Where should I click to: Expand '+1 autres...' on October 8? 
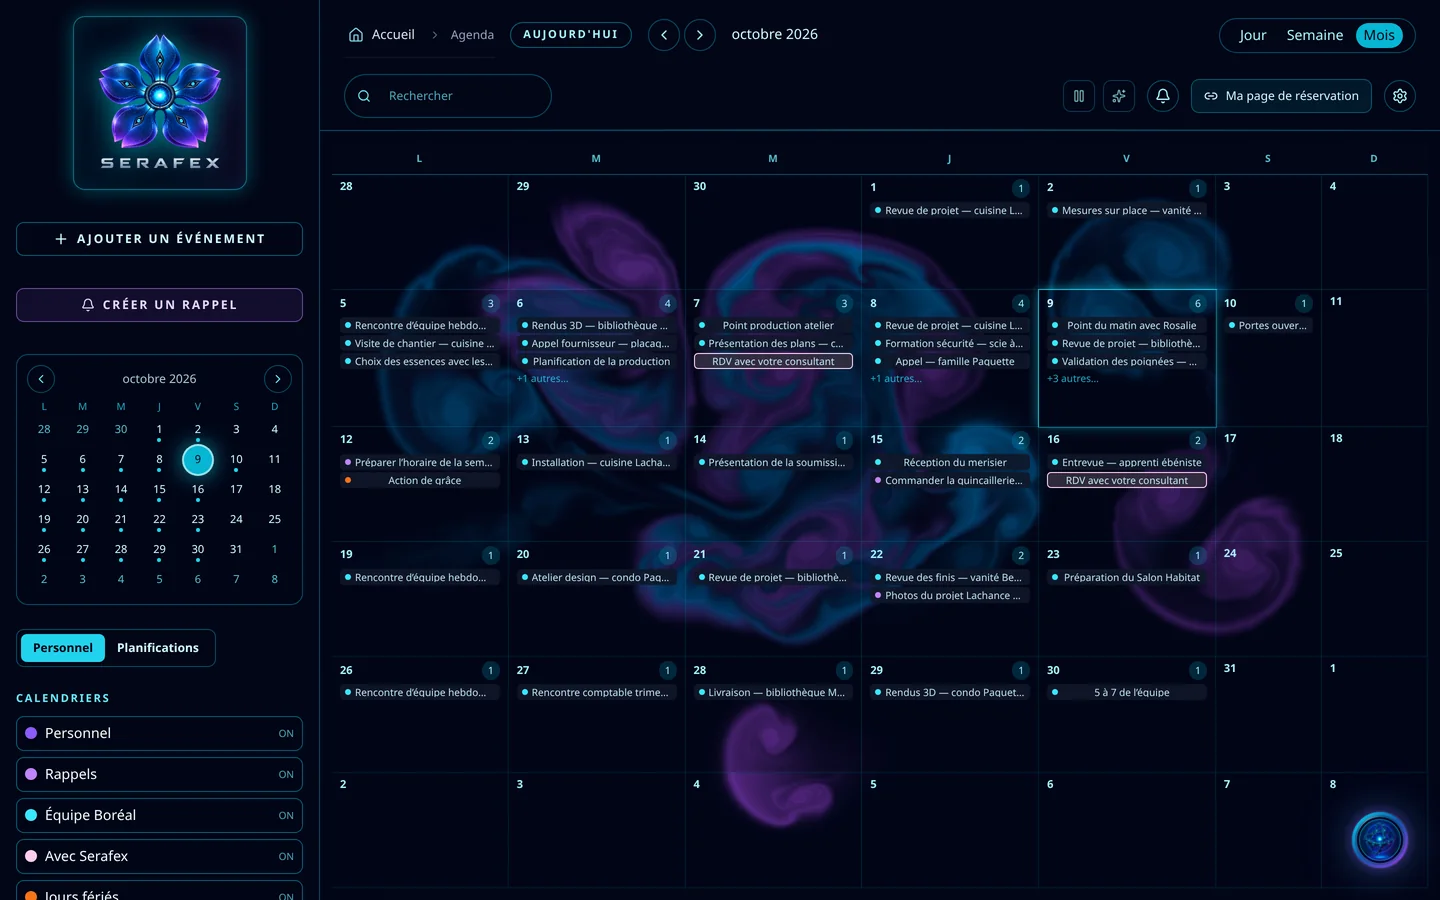(x=896, y=379)
